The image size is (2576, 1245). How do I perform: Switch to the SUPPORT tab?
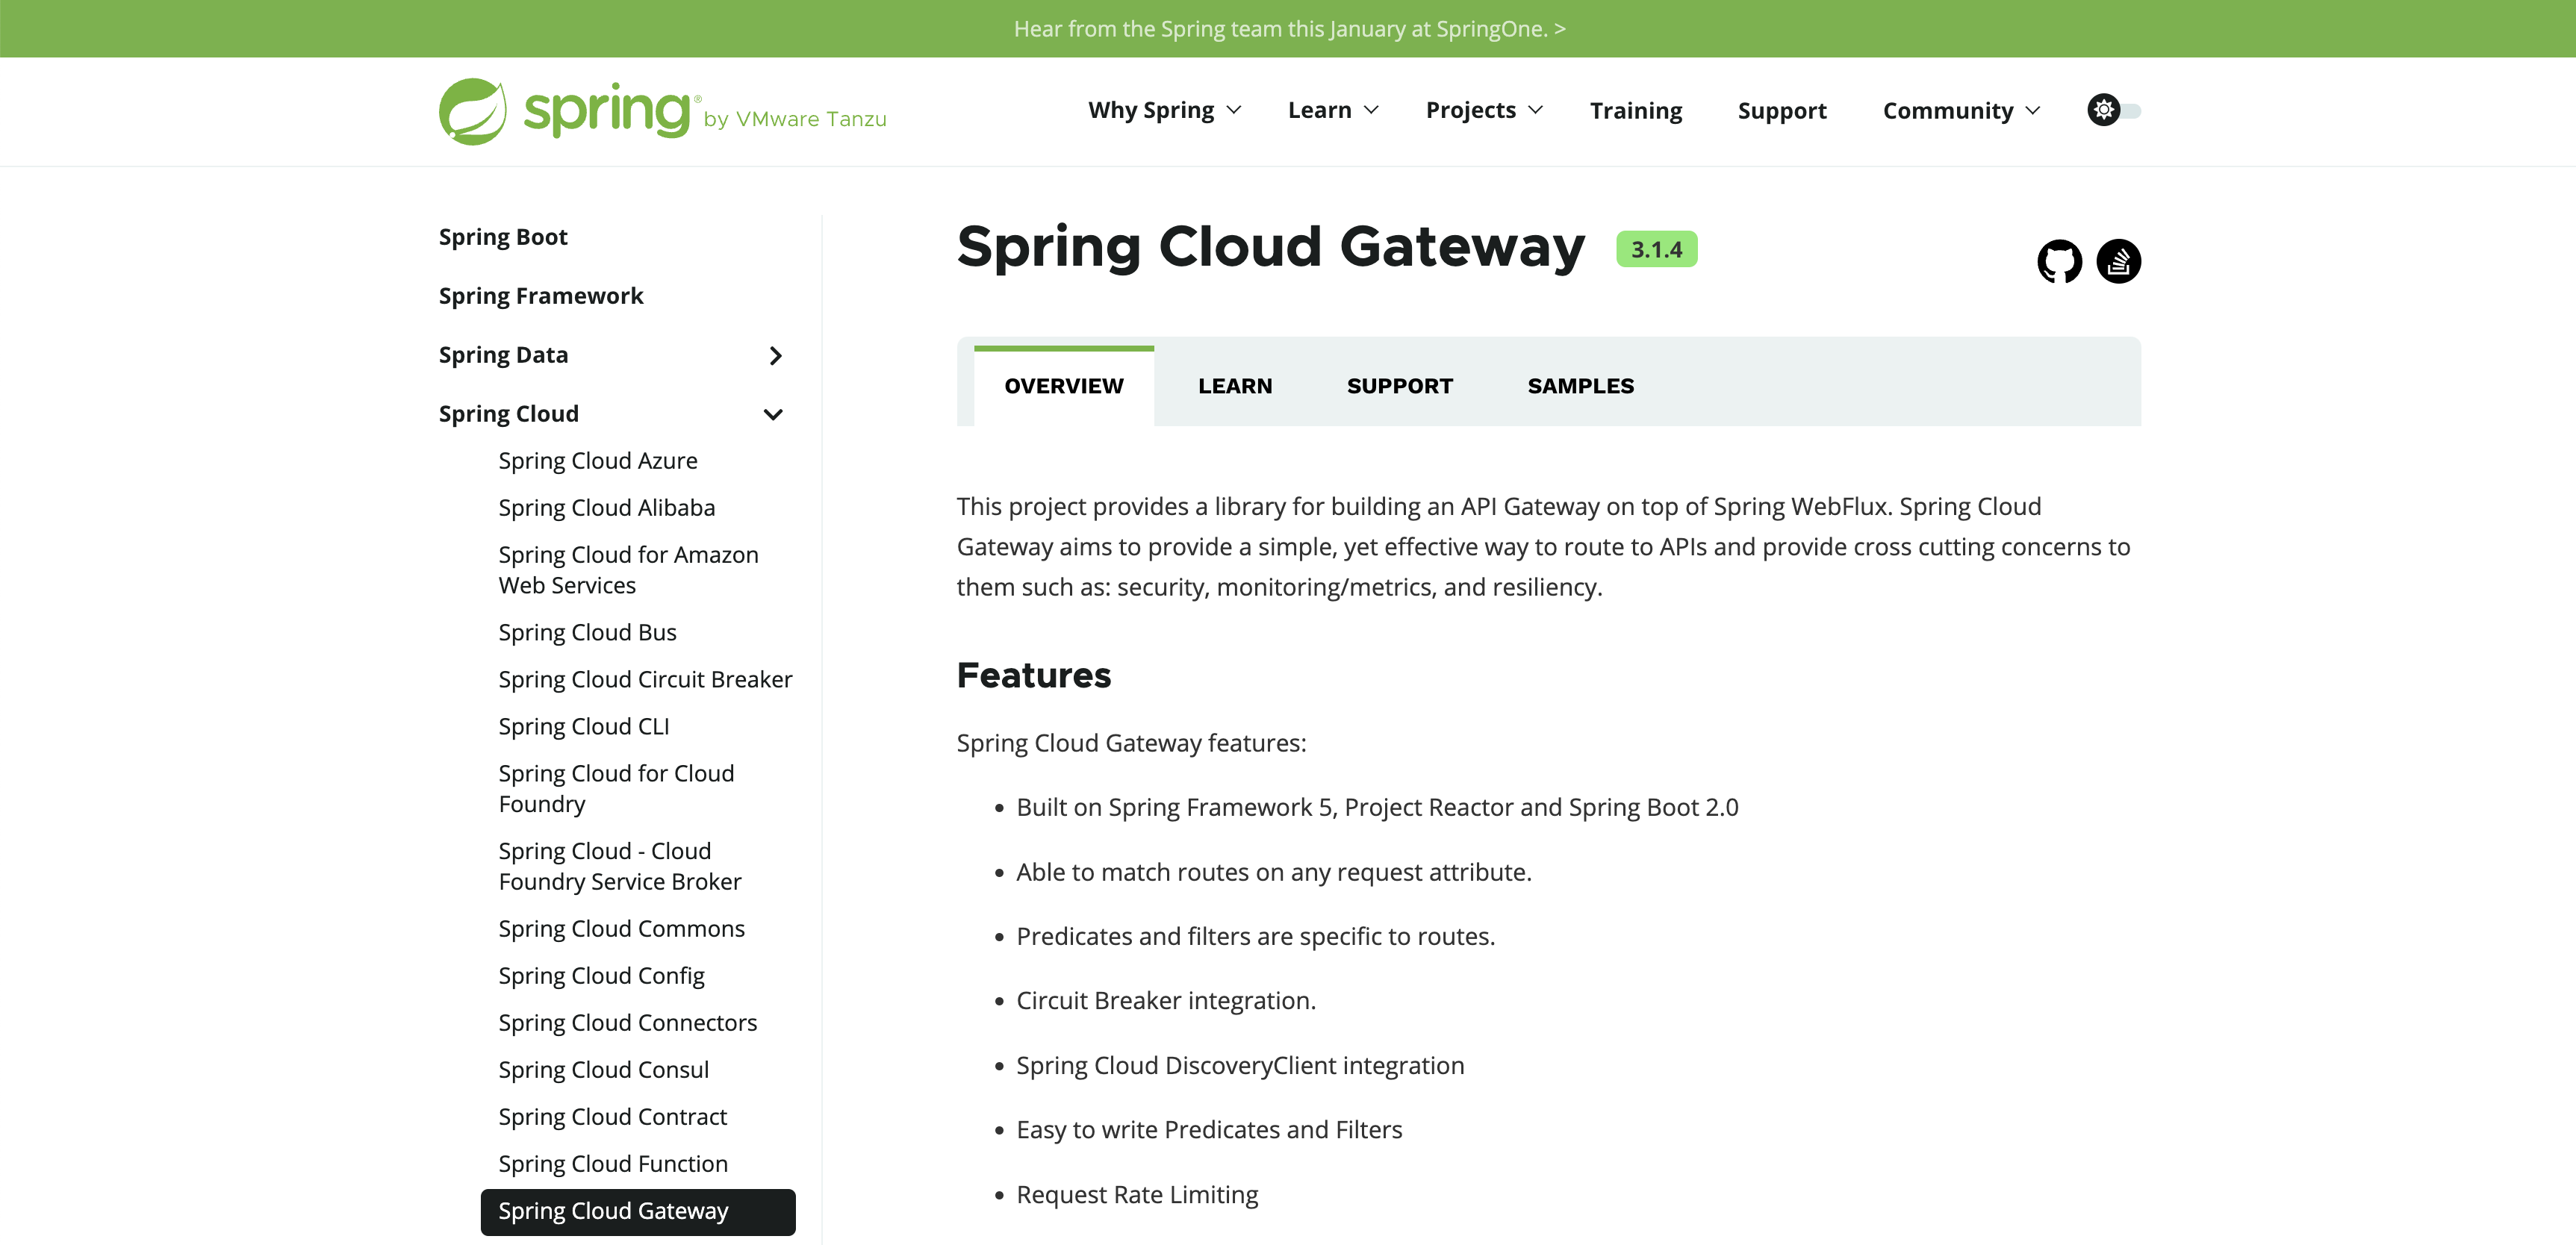coord(1399,386)
